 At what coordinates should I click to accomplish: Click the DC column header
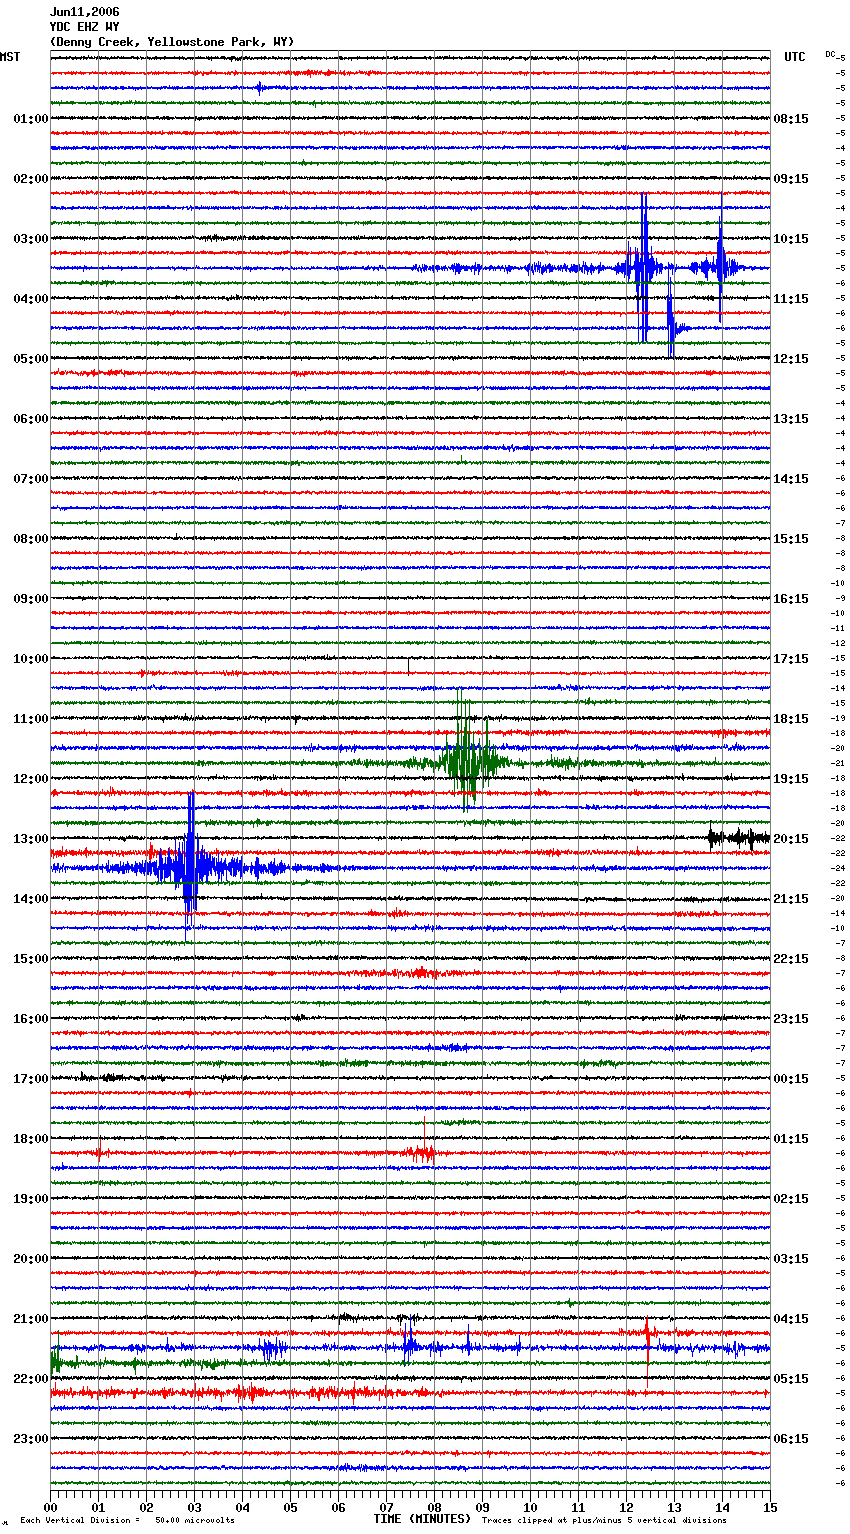tap(830, 54)
